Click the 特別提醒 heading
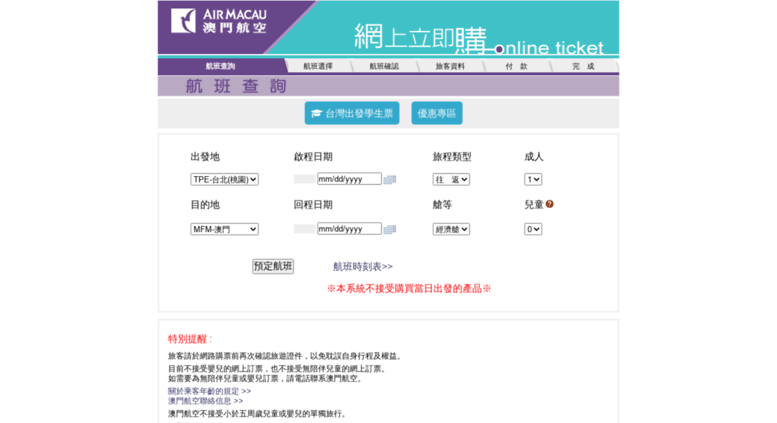Image resolution: width=777 pixels, height=423 pixels. point(190,339)
